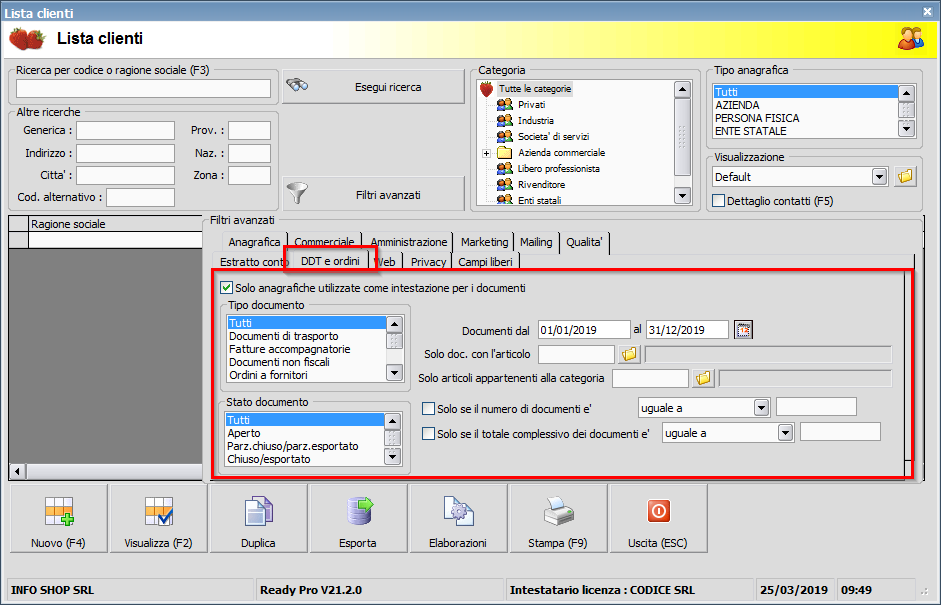Open Visualizza (F2) to view client

158,519
